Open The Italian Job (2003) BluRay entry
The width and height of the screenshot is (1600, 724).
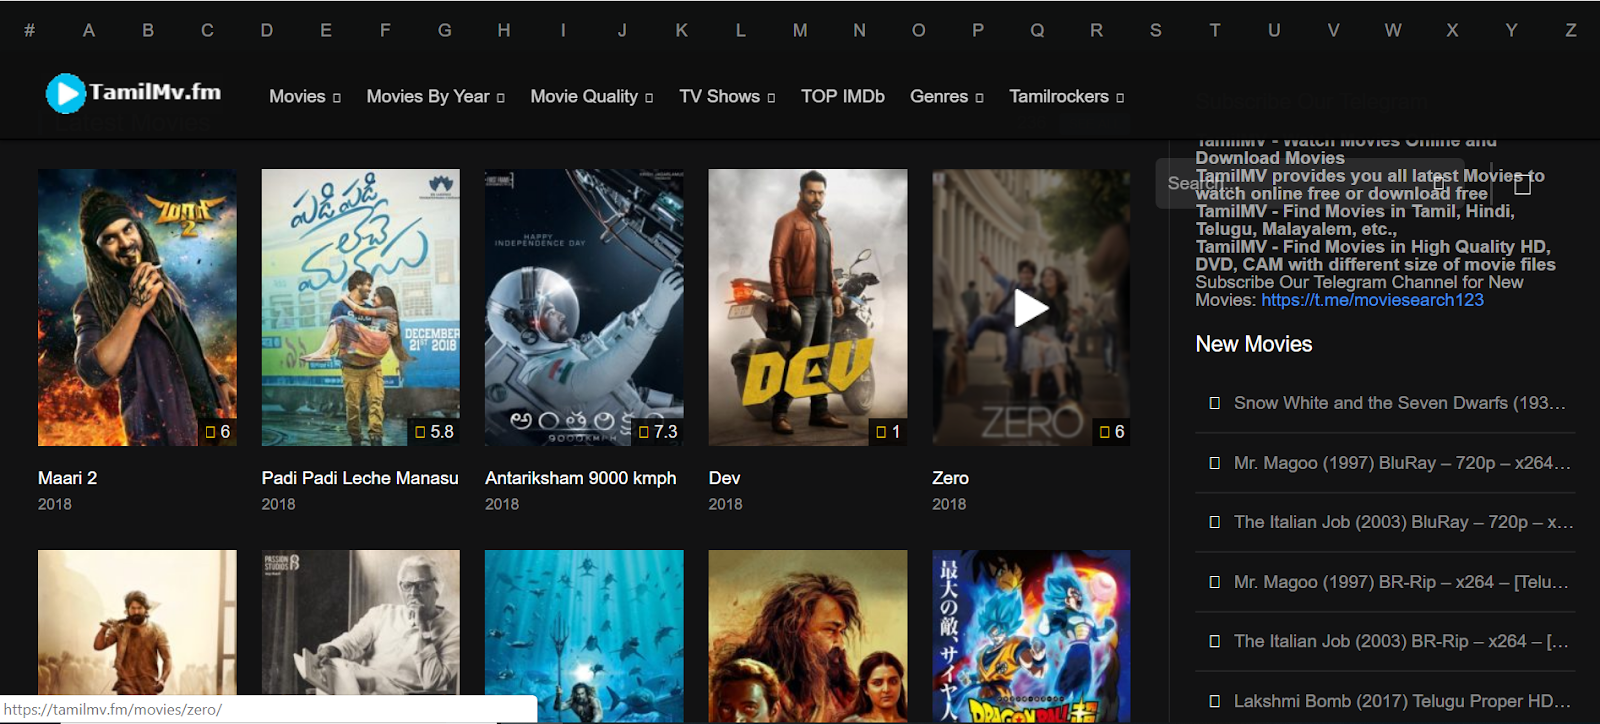click(x=1404, y=522)
